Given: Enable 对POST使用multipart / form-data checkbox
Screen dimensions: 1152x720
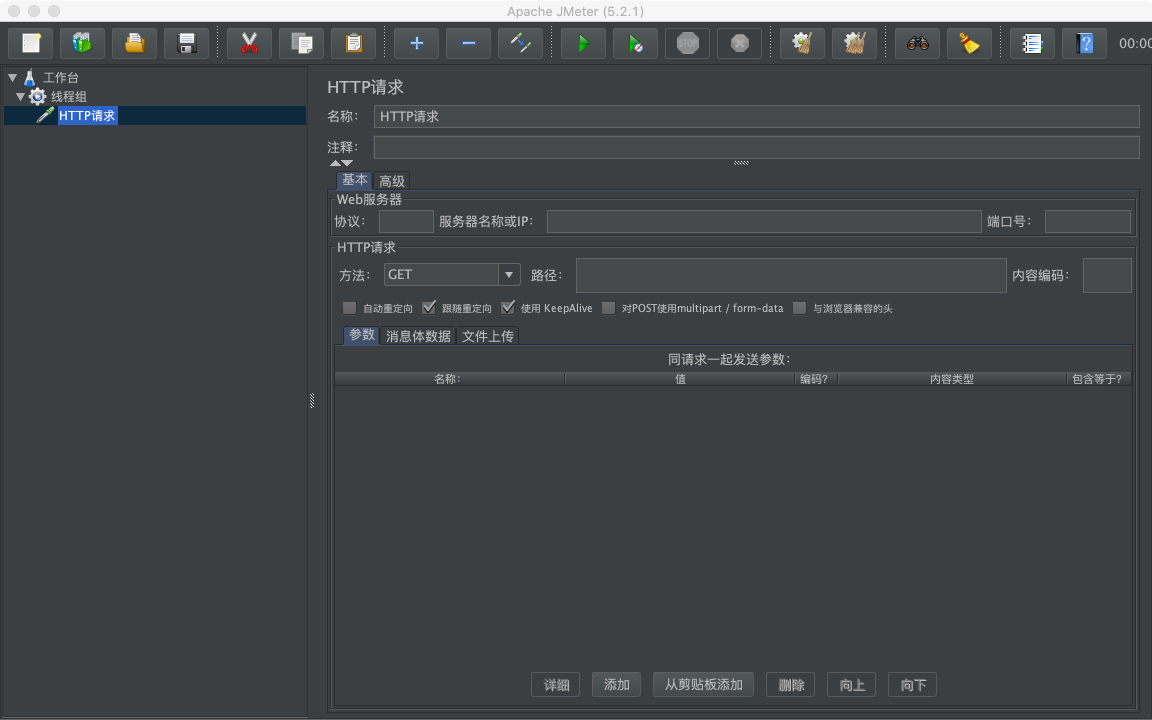Looking at the screenshot, I should click(608, 308).
